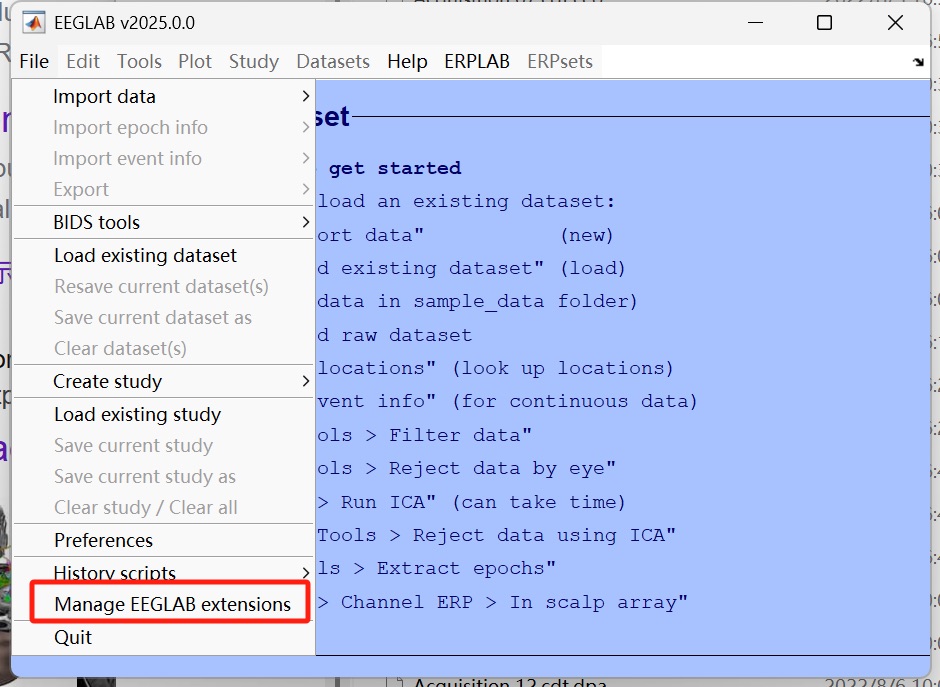The image size is (940, 687).
Task: Open the Help menu
Action: click(x=406, y=61)
